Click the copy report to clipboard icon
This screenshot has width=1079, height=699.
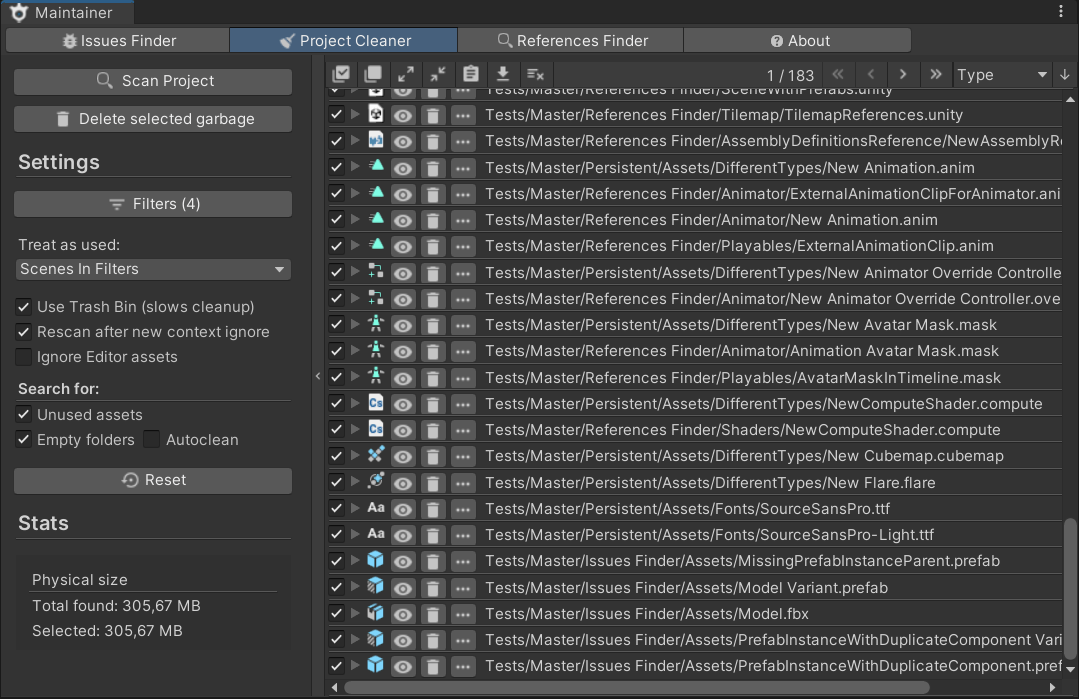pyautogui.click(x=471, y=74)
